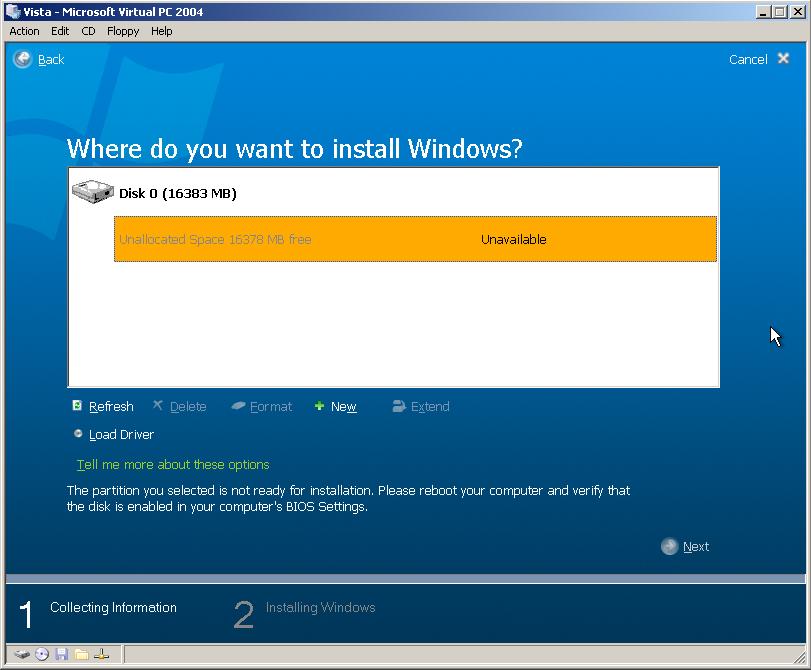This screenshot has height=670, width=811.
Task: Click the Load Driver disc icon
Action: [x=78, y=434]
